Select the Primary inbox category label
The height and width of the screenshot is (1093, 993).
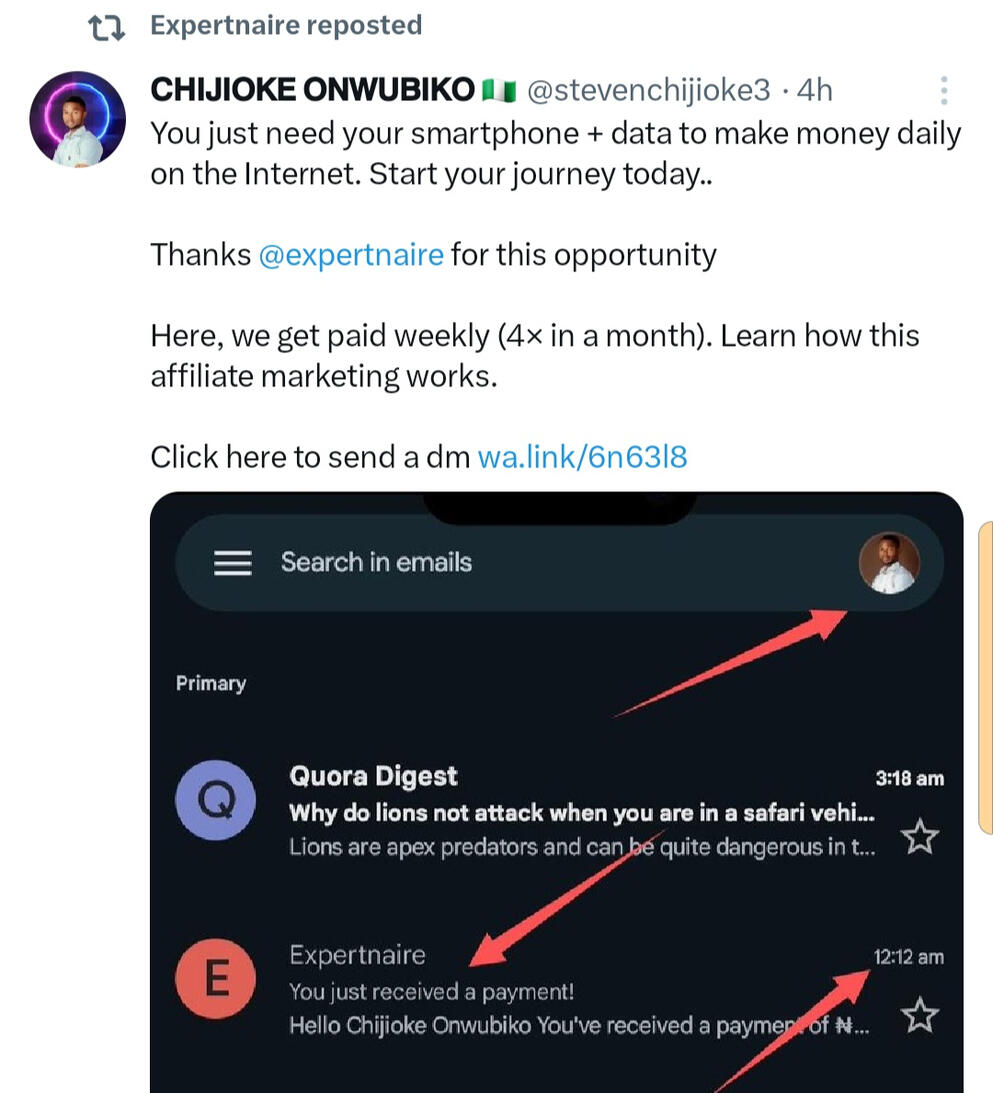pyautogui.click(x=211, y=684)
